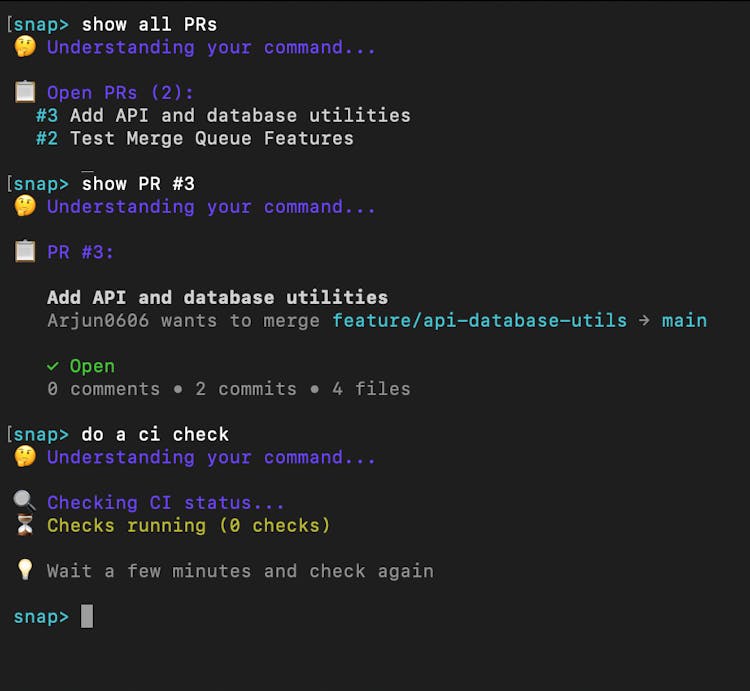Click the '4 files' count text

pyautogui.click(x=371, y=389)
